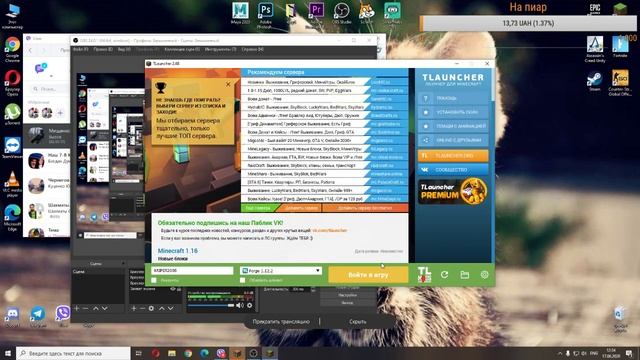
Task: Open the Counter-Strike Global Offensive desktop icon
Action: click(x=620, y=83)
